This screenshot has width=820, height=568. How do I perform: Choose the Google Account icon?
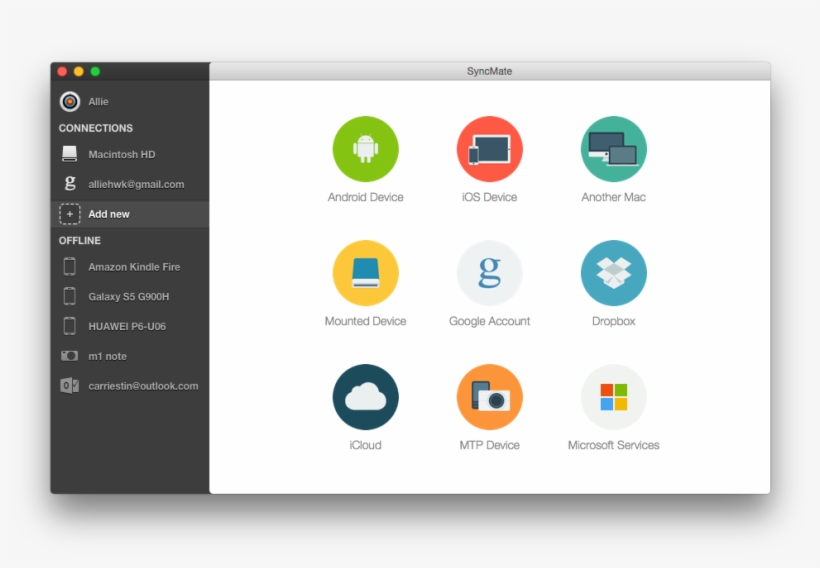[x=489, y=273]
